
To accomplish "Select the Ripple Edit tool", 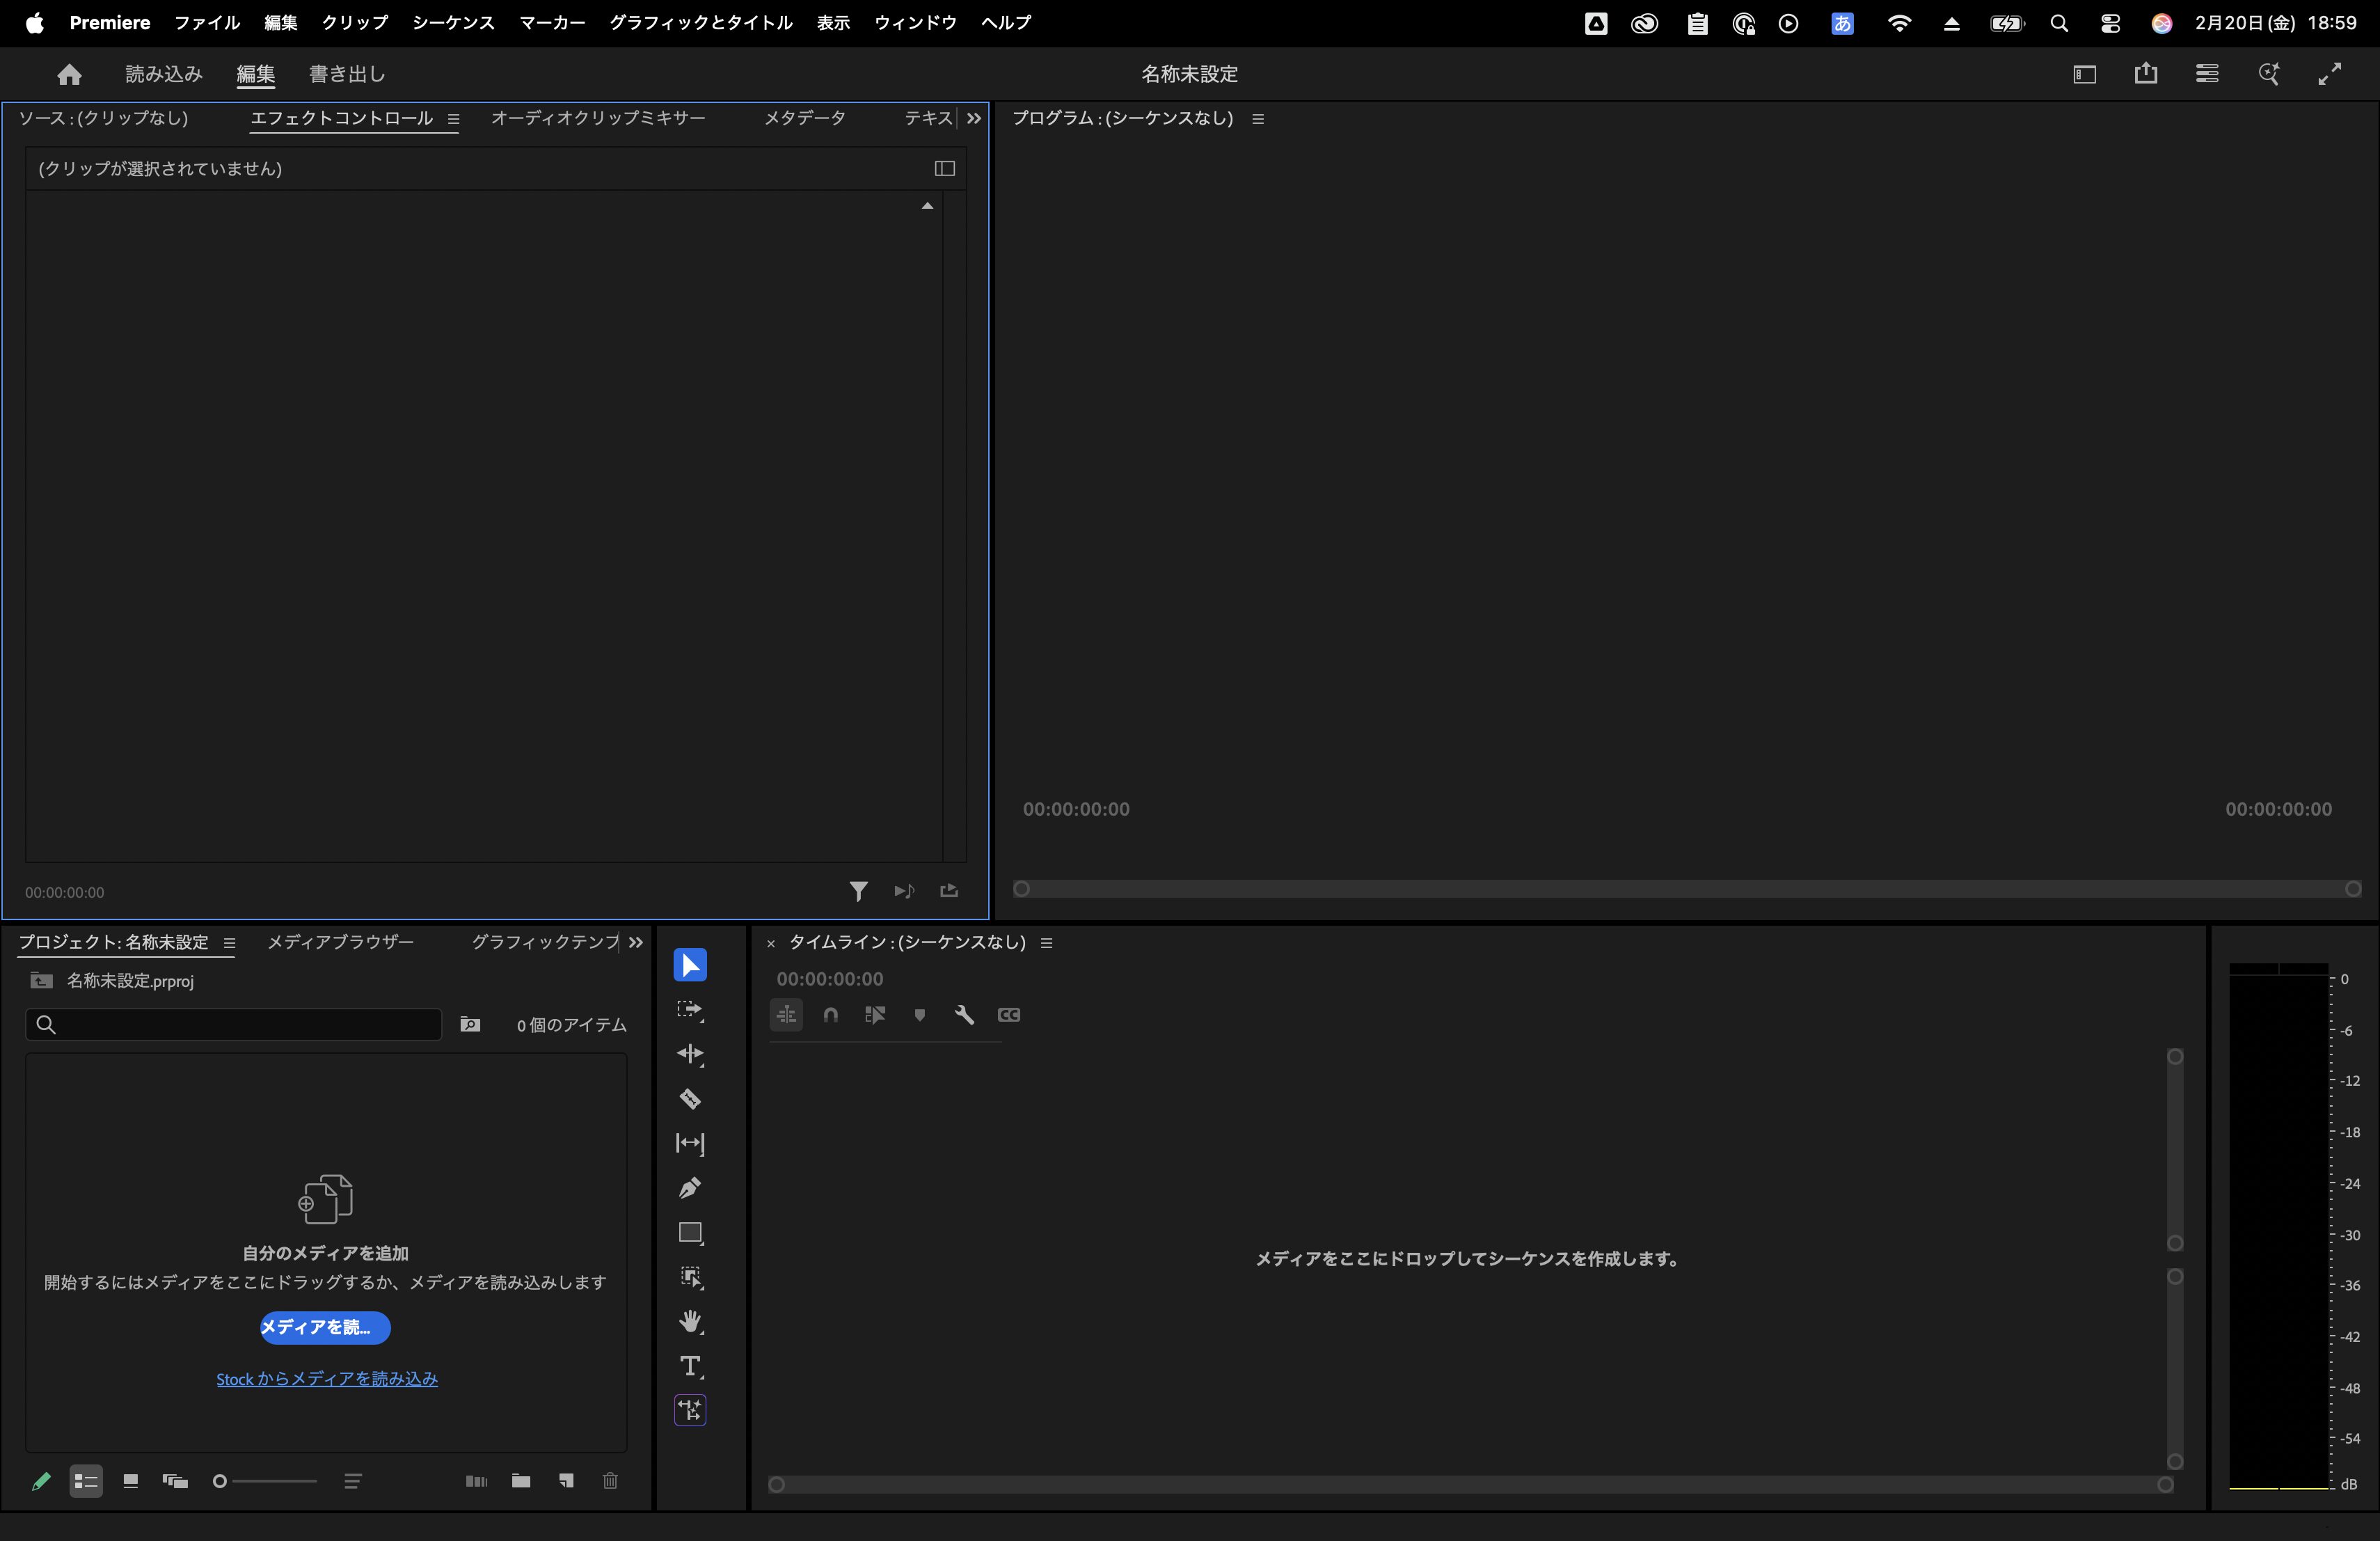I will (690, 1054).
